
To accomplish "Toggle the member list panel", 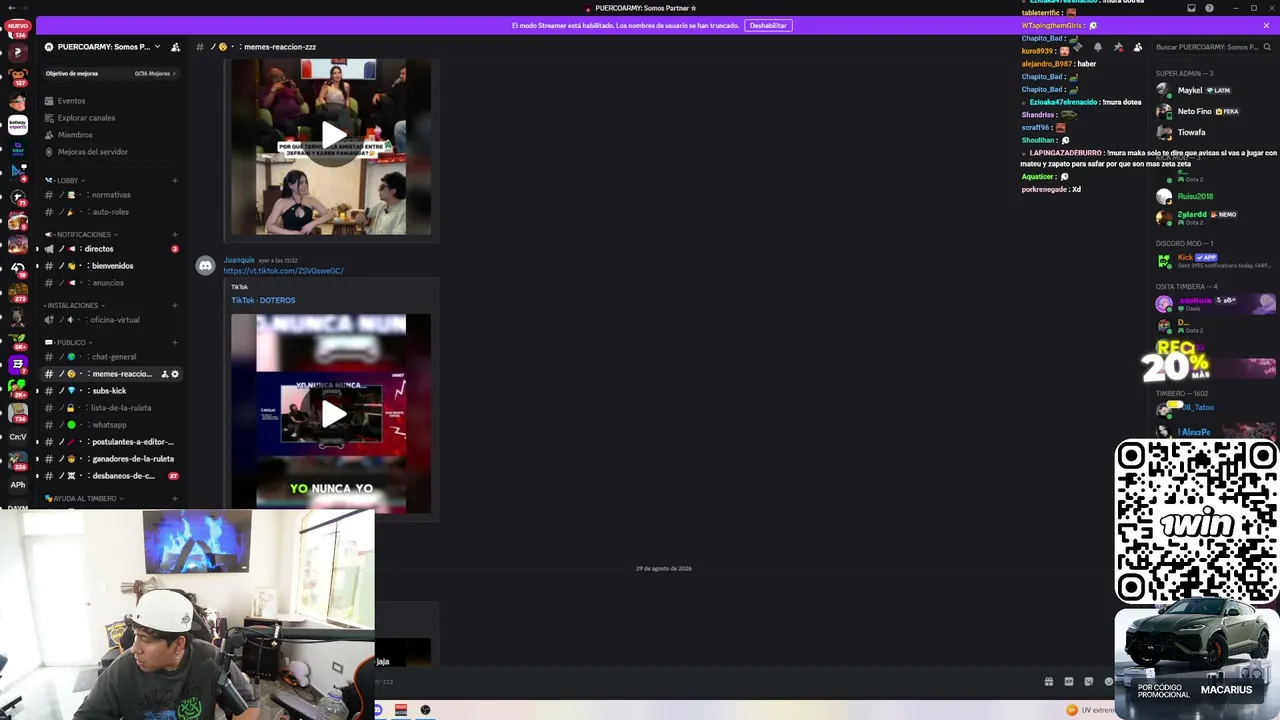I will pyautogui.click(x=1138, y=47).
